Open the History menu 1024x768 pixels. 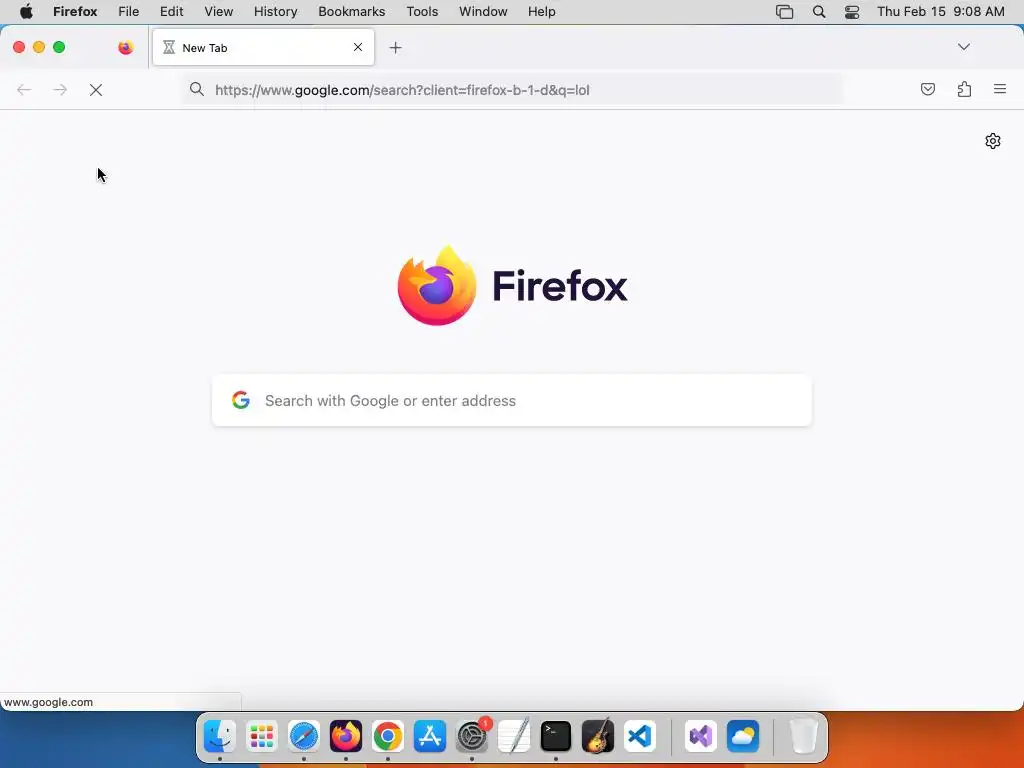tap(276, 12)
